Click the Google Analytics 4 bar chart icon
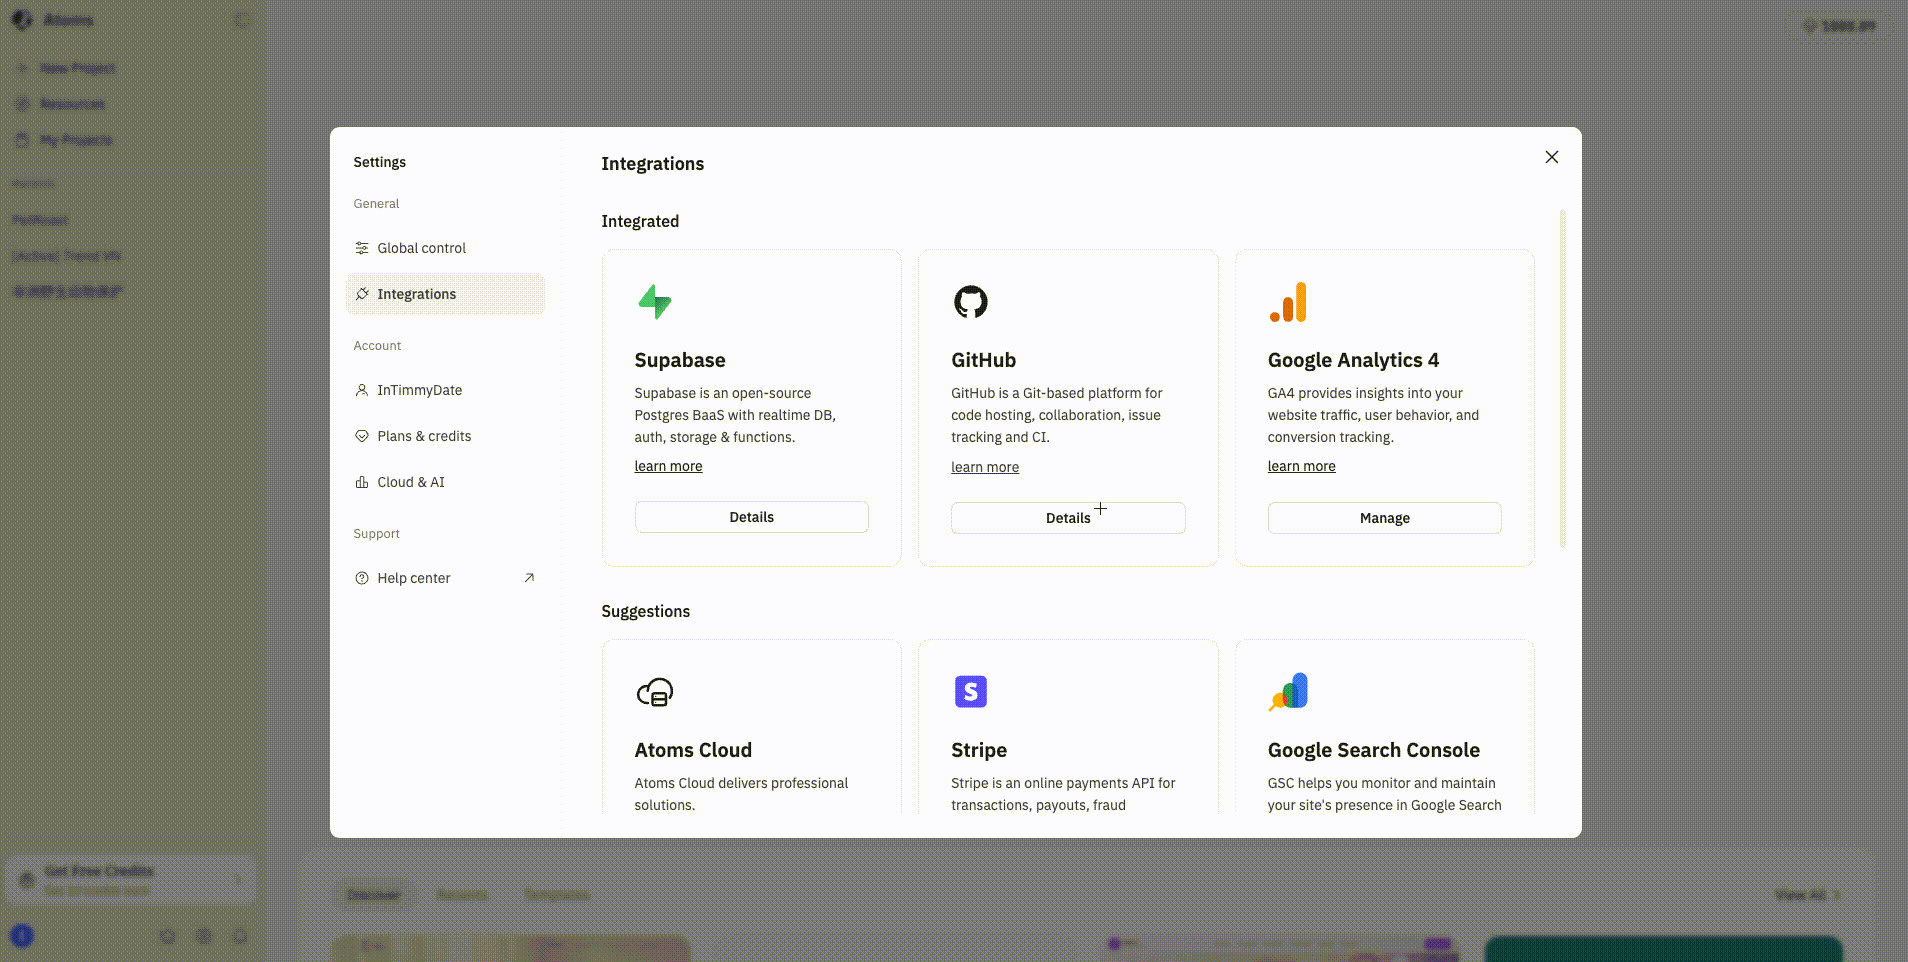 click(x=1288, y=301)
